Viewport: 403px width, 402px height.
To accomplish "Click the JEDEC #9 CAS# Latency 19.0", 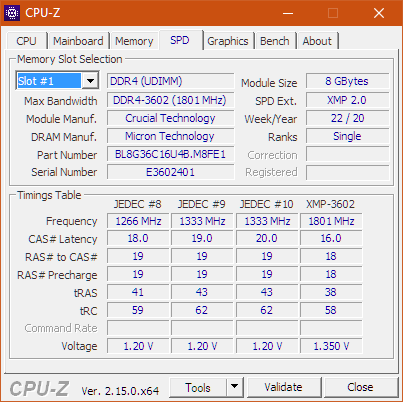I will 202,239.
